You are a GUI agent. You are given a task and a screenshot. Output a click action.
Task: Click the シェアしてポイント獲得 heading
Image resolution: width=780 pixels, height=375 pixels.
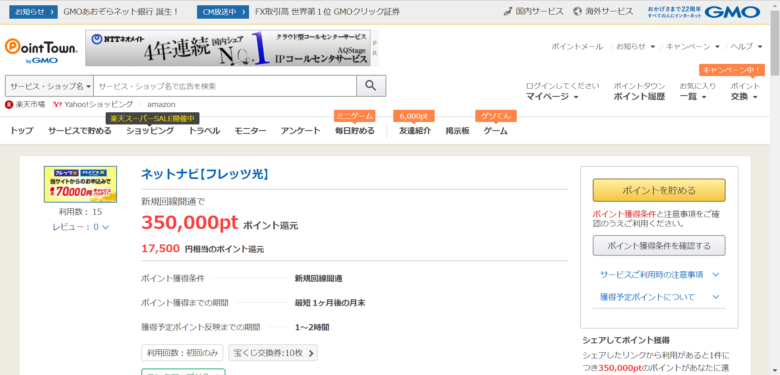coord(626,341)
